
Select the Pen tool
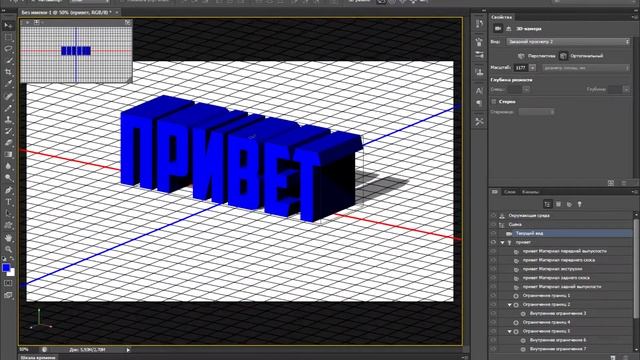click(x=8, y=190)
